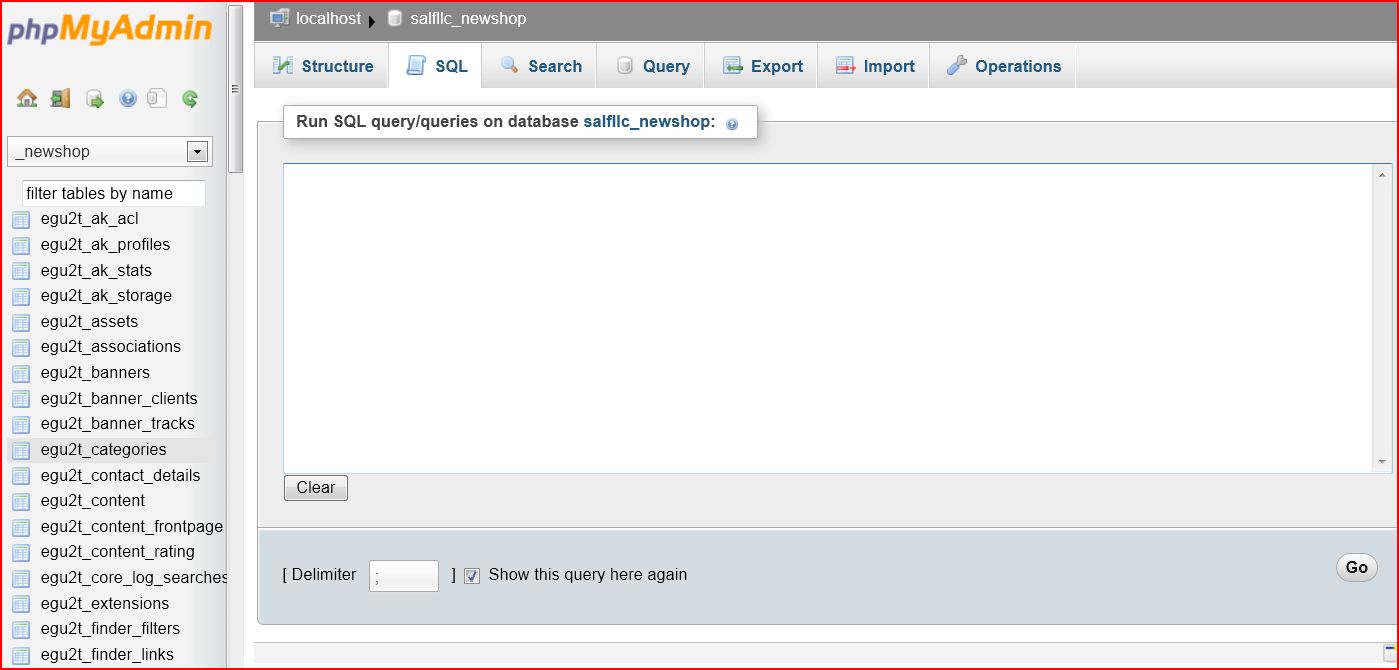Click the table icon beside egu2t_content_rating

pyautogui.click(x=21, y=552)
